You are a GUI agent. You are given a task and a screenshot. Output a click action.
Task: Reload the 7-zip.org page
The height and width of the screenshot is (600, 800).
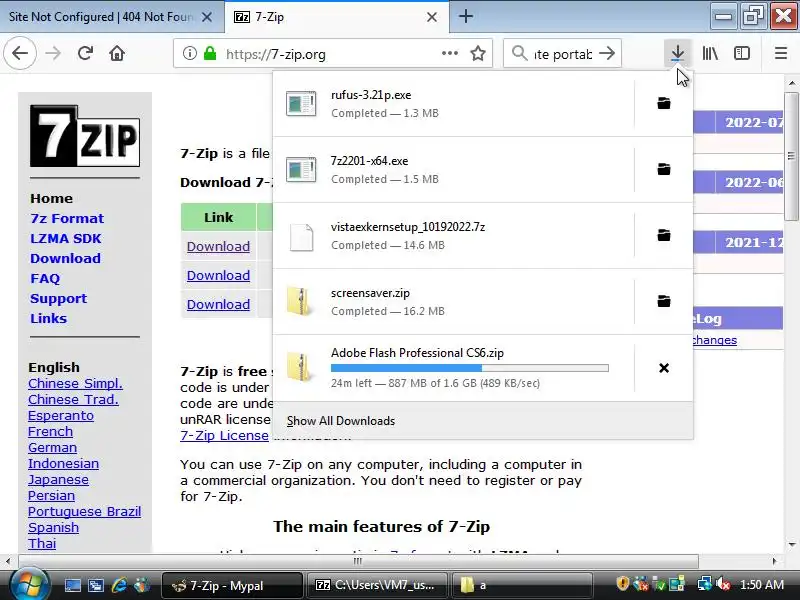click(x=85, y=53)
